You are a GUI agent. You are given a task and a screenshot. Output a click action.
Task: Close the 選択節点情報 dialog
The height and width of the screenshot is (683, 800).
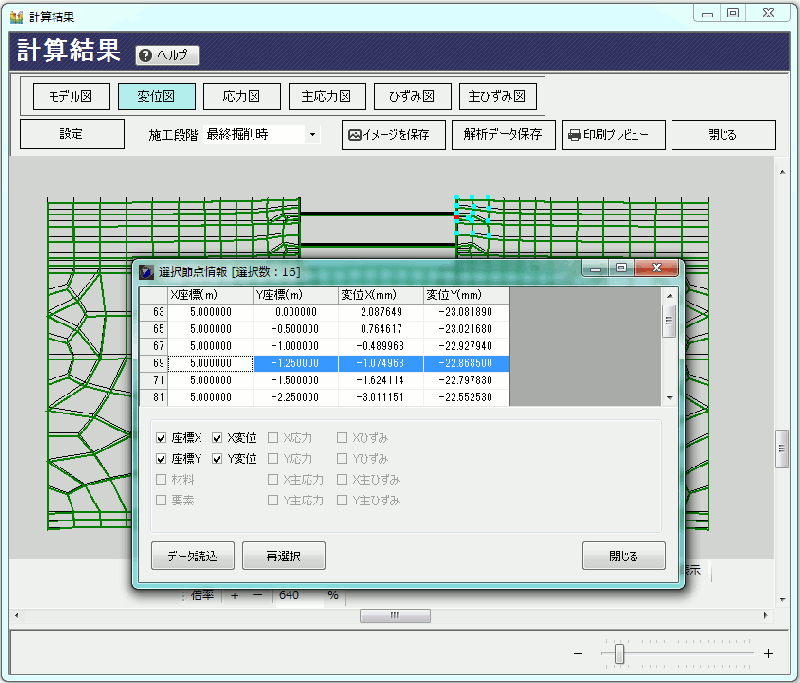click(657, 268)
